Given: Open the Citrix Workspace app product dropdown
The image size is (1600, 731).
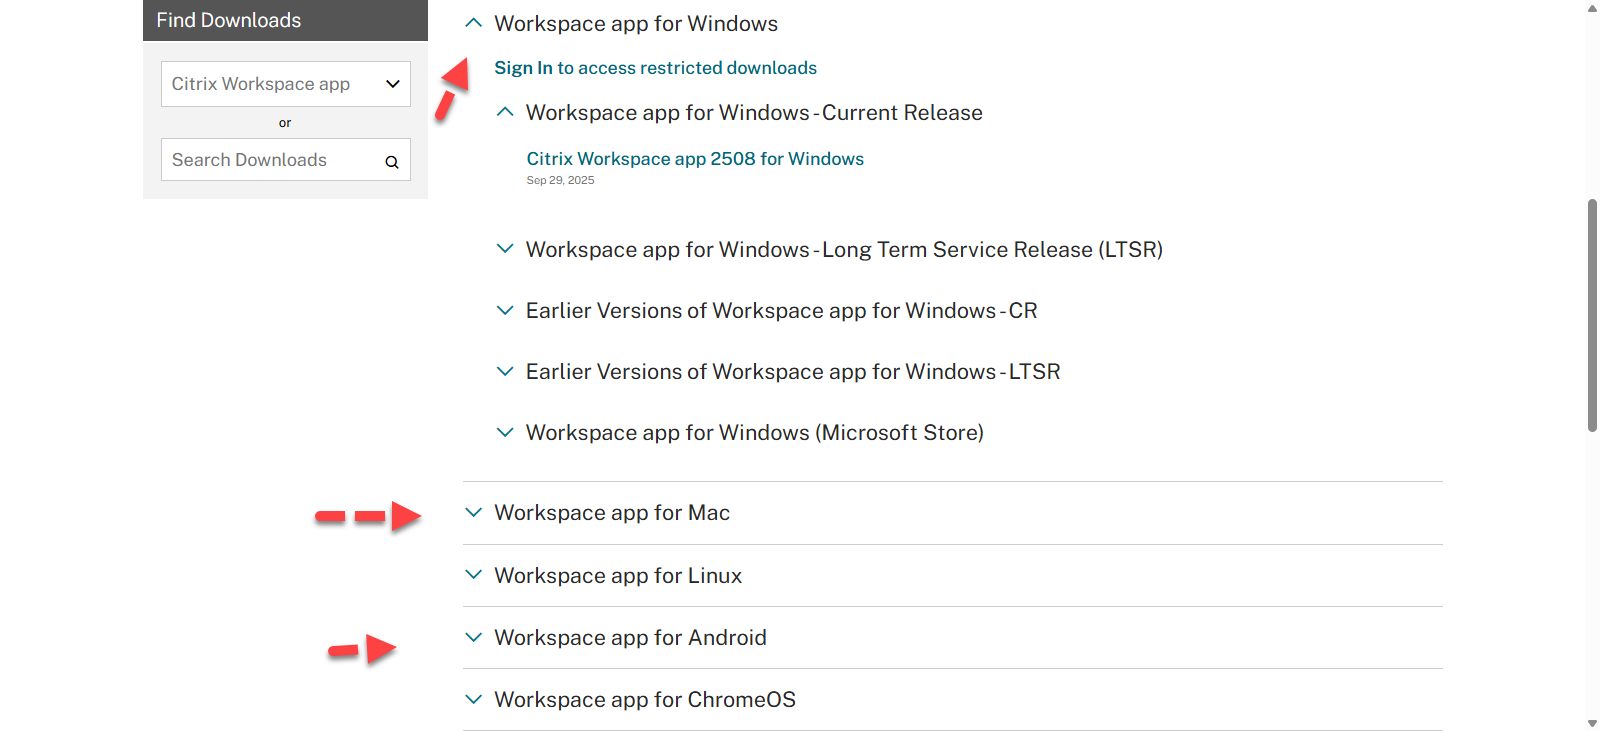Looking at the screenshot, I should click(284, 84).
